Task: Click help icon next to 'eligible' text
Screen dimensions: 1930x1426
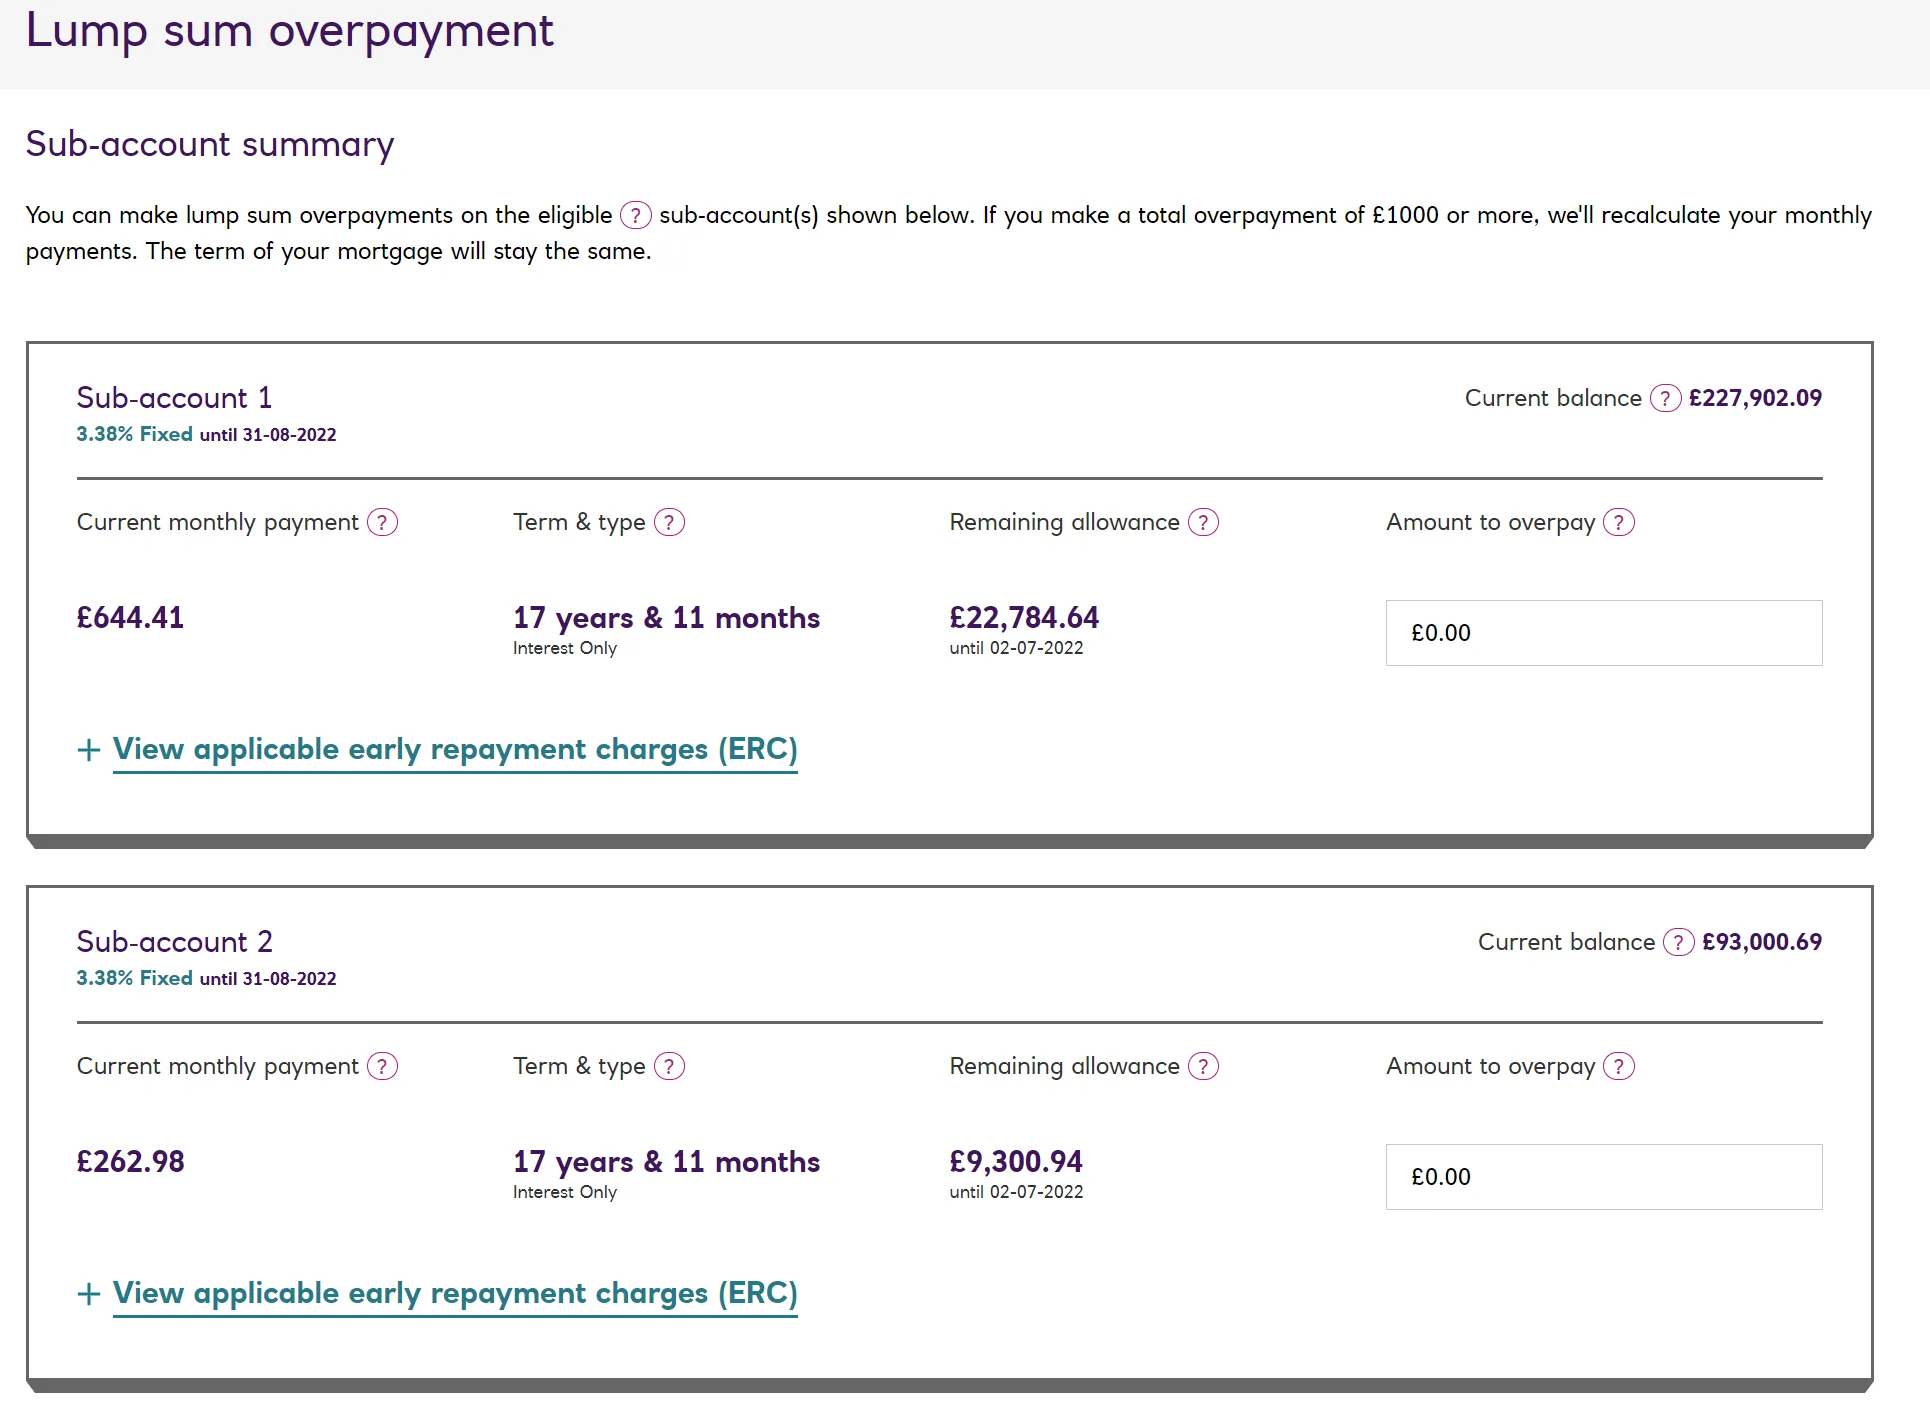Action: [x=635, y=215]
